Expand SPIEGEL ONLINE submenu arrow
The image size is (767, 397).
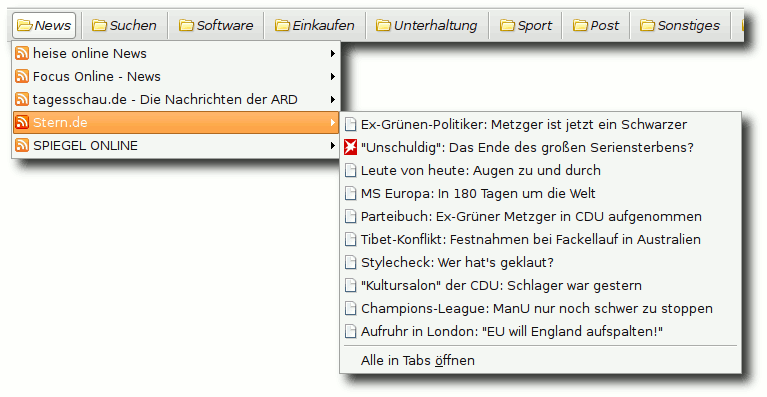coord(333,145)
